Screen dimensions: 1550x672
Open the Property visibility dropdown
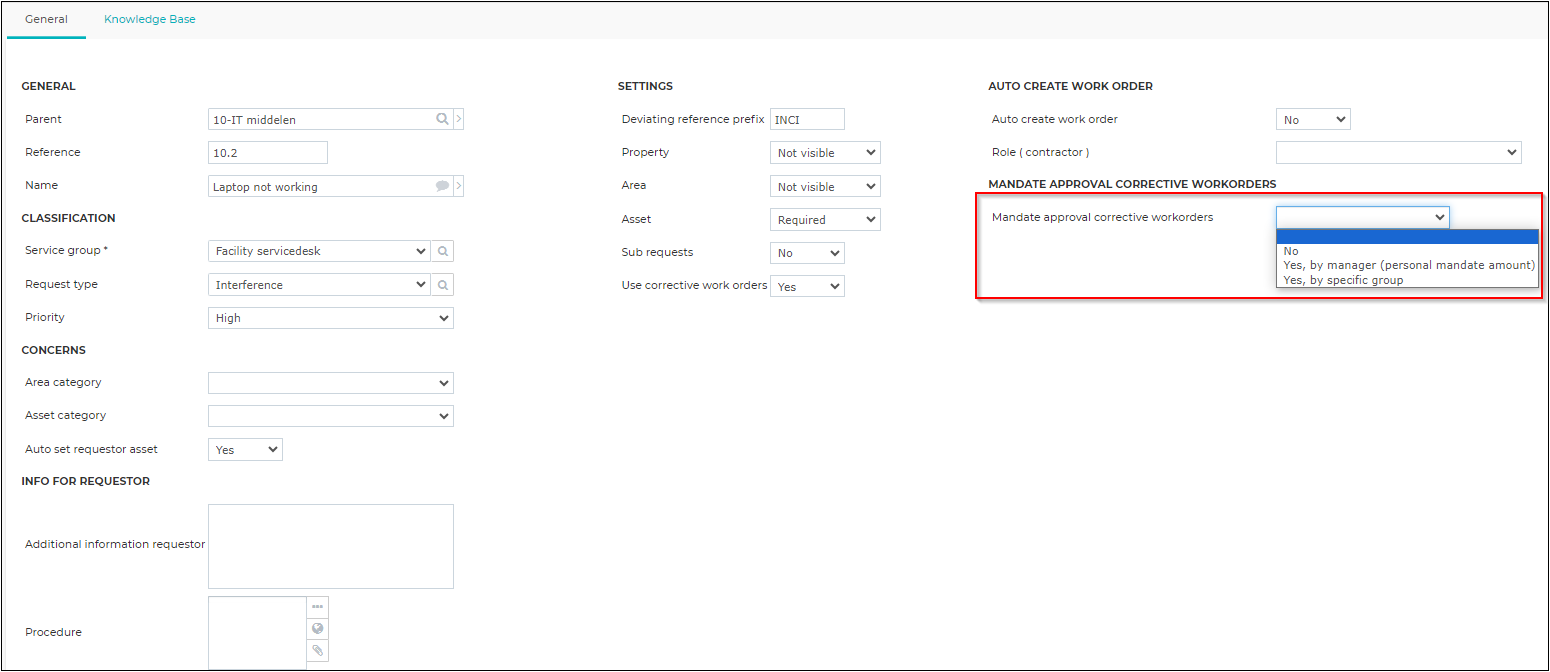[x=825, y=153]
